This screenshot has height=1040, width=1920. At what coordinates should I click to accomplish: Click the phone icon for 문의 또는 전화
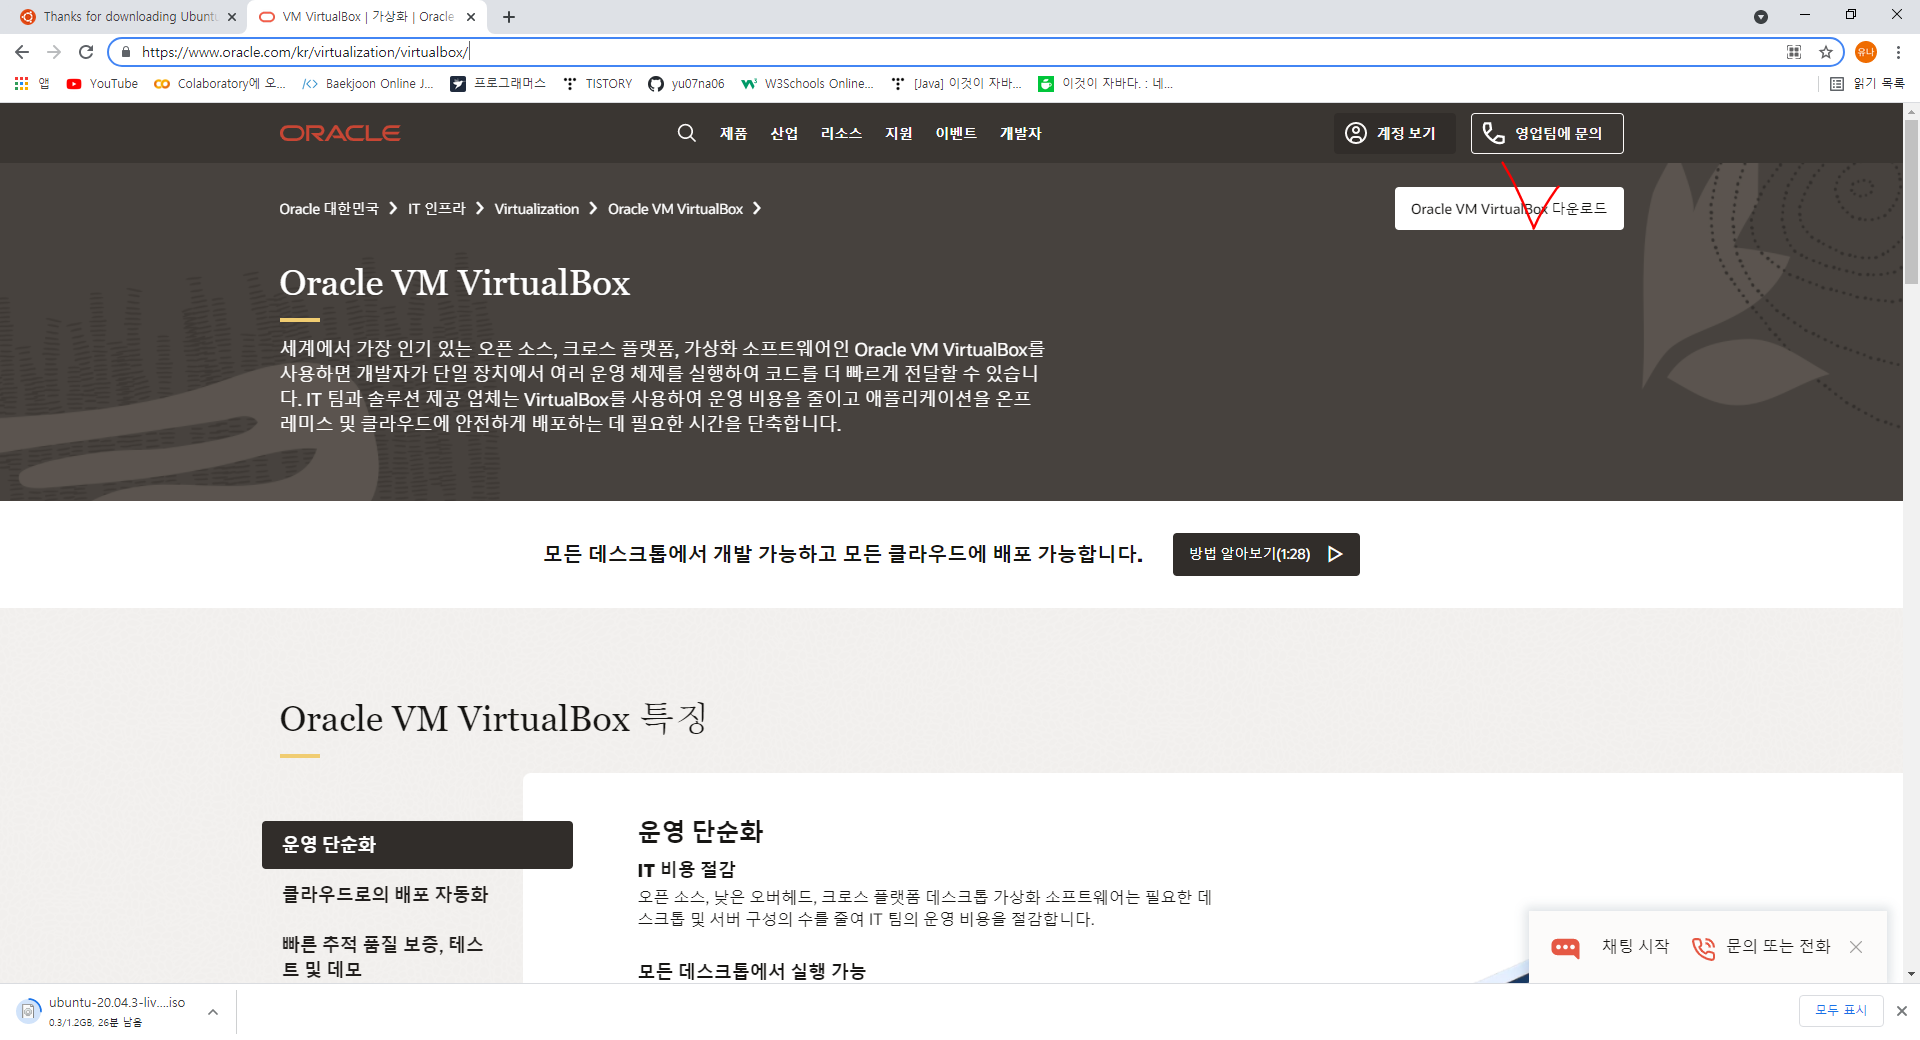coord(1703,947)
